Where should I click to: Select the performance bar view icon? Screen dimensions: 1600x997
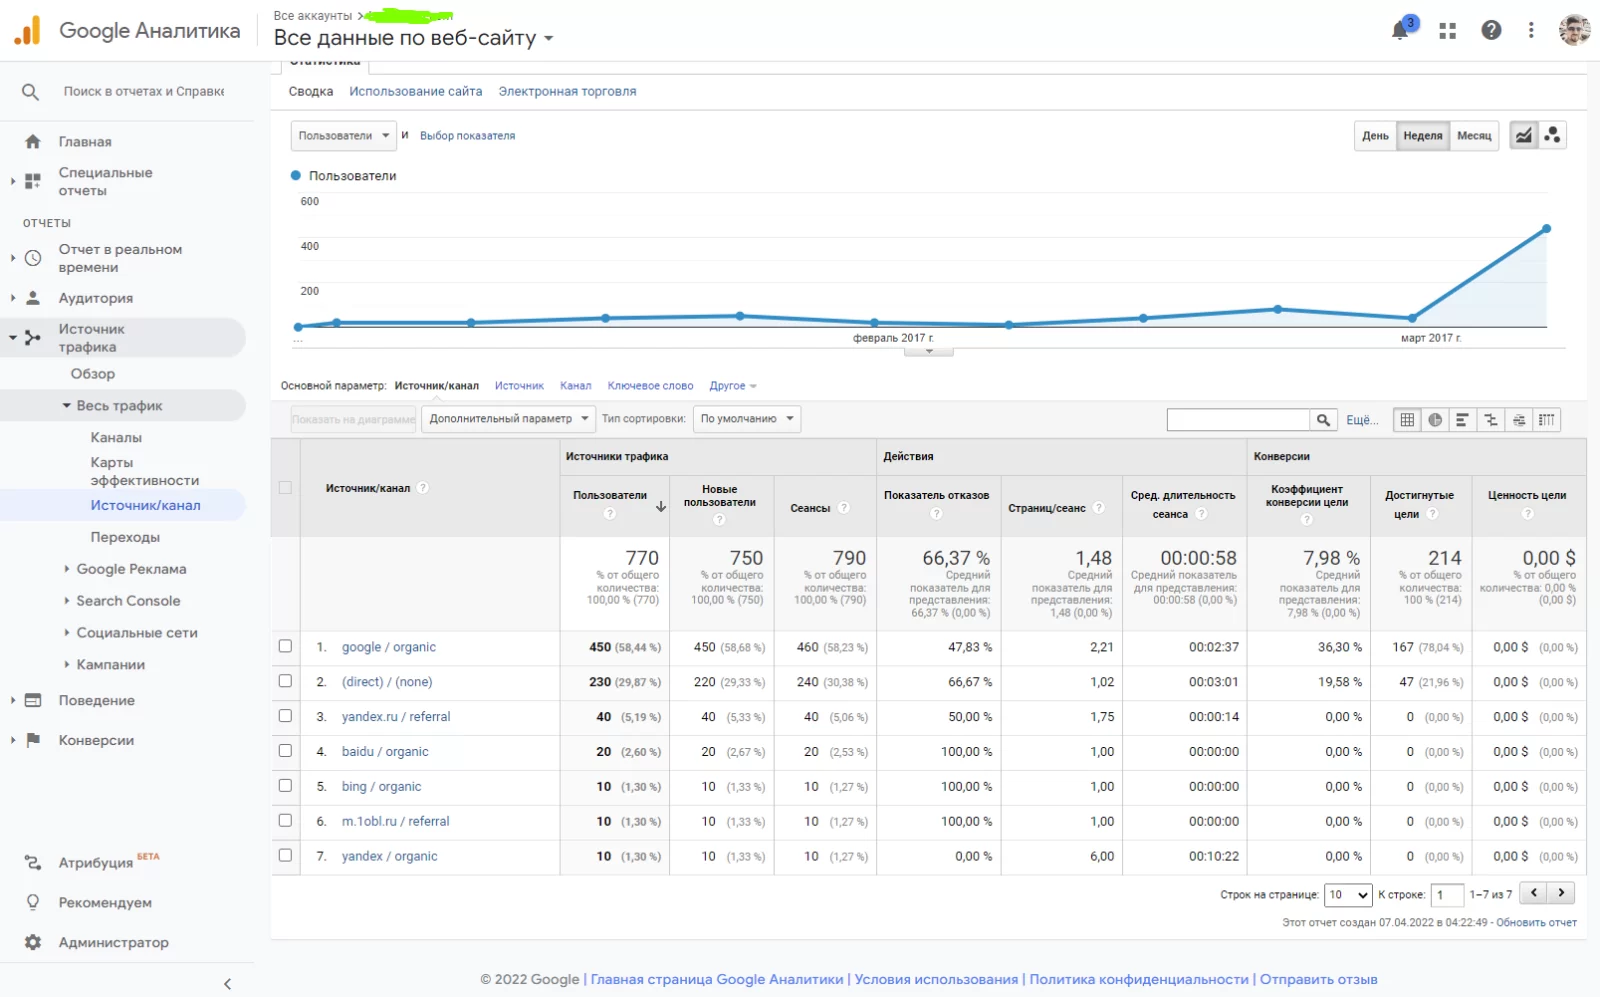[1462, 420]
